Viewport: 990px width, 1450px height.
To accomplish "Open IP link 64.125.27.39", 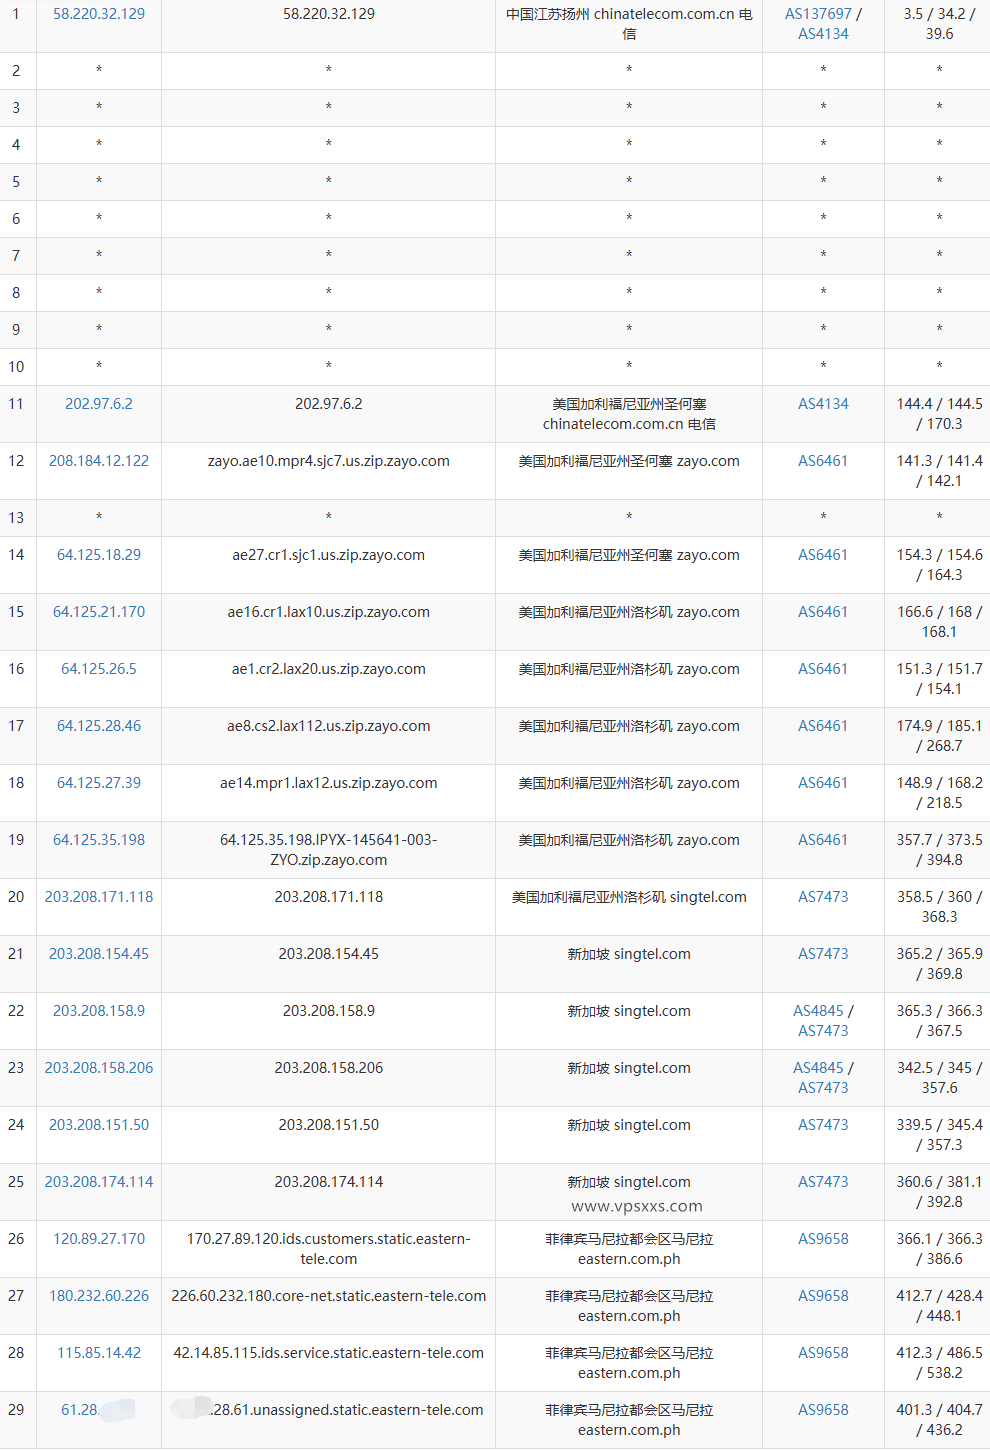I will [99, 783].
